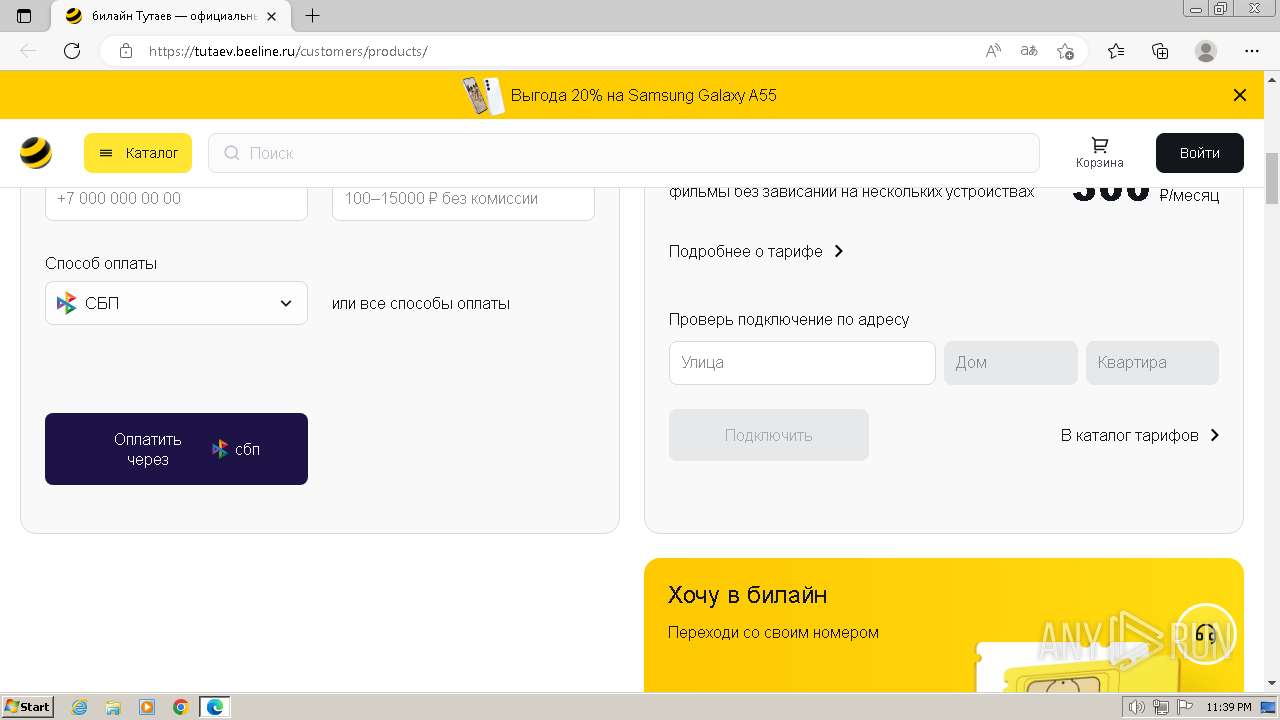This screenshot has height=720, width=1280.
Task: Toggle the Read aloud icon
Action: click(993, 51)
